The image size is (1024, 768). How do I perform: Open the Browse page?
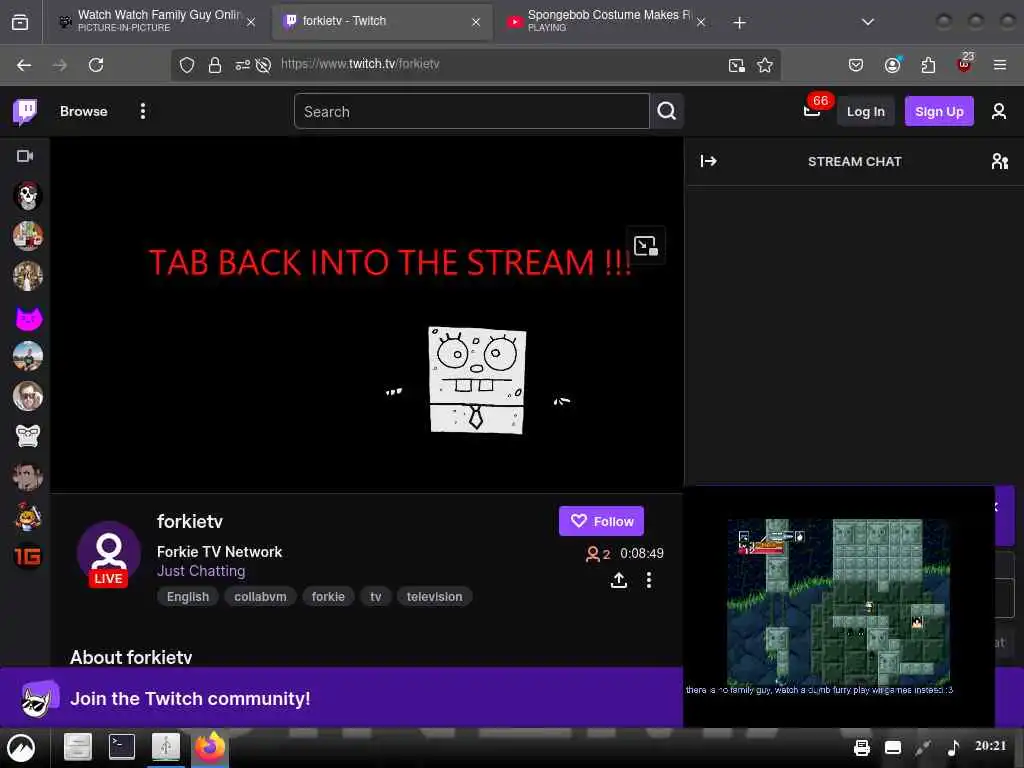coord(84,112)
